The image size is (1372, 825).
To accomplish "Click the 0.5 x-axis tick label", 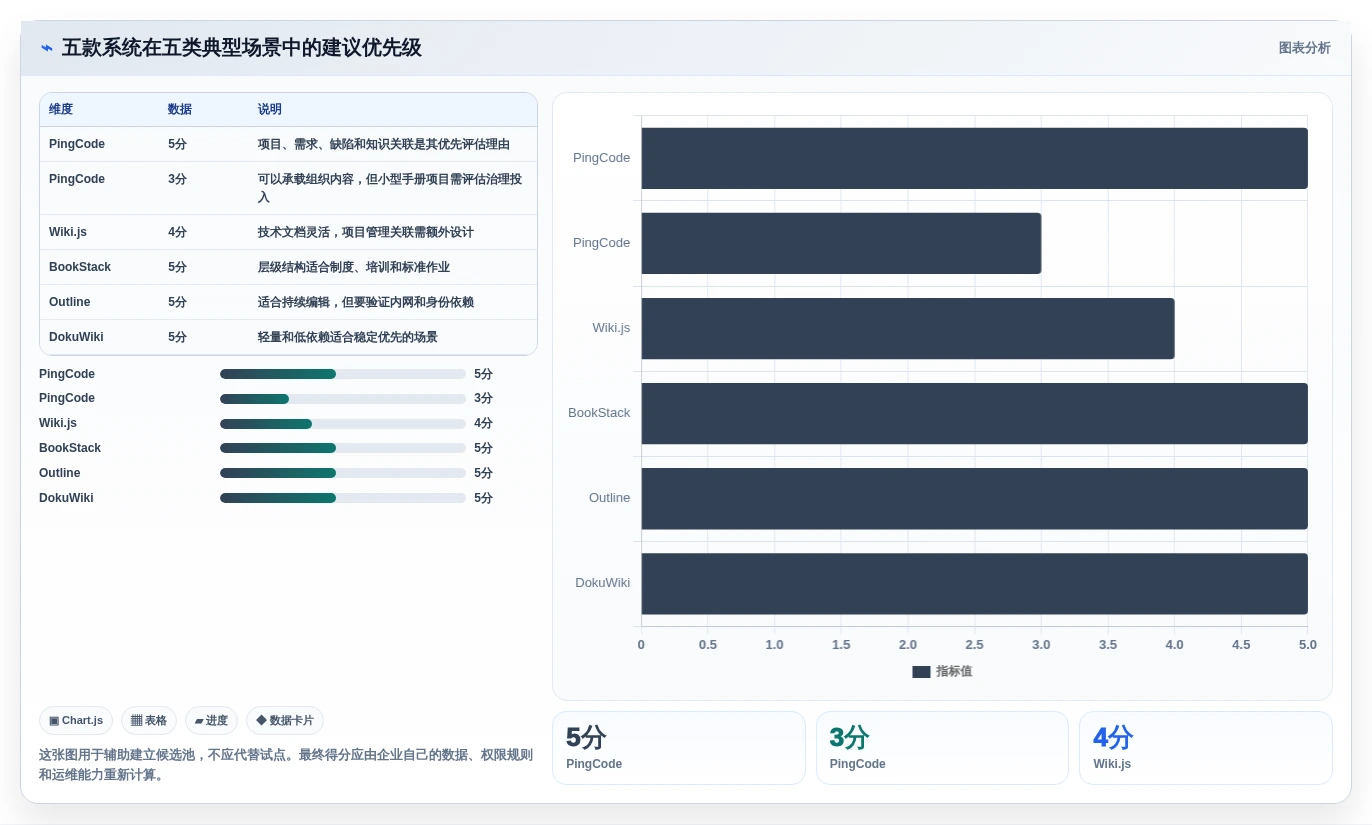I will click(708, 645).
